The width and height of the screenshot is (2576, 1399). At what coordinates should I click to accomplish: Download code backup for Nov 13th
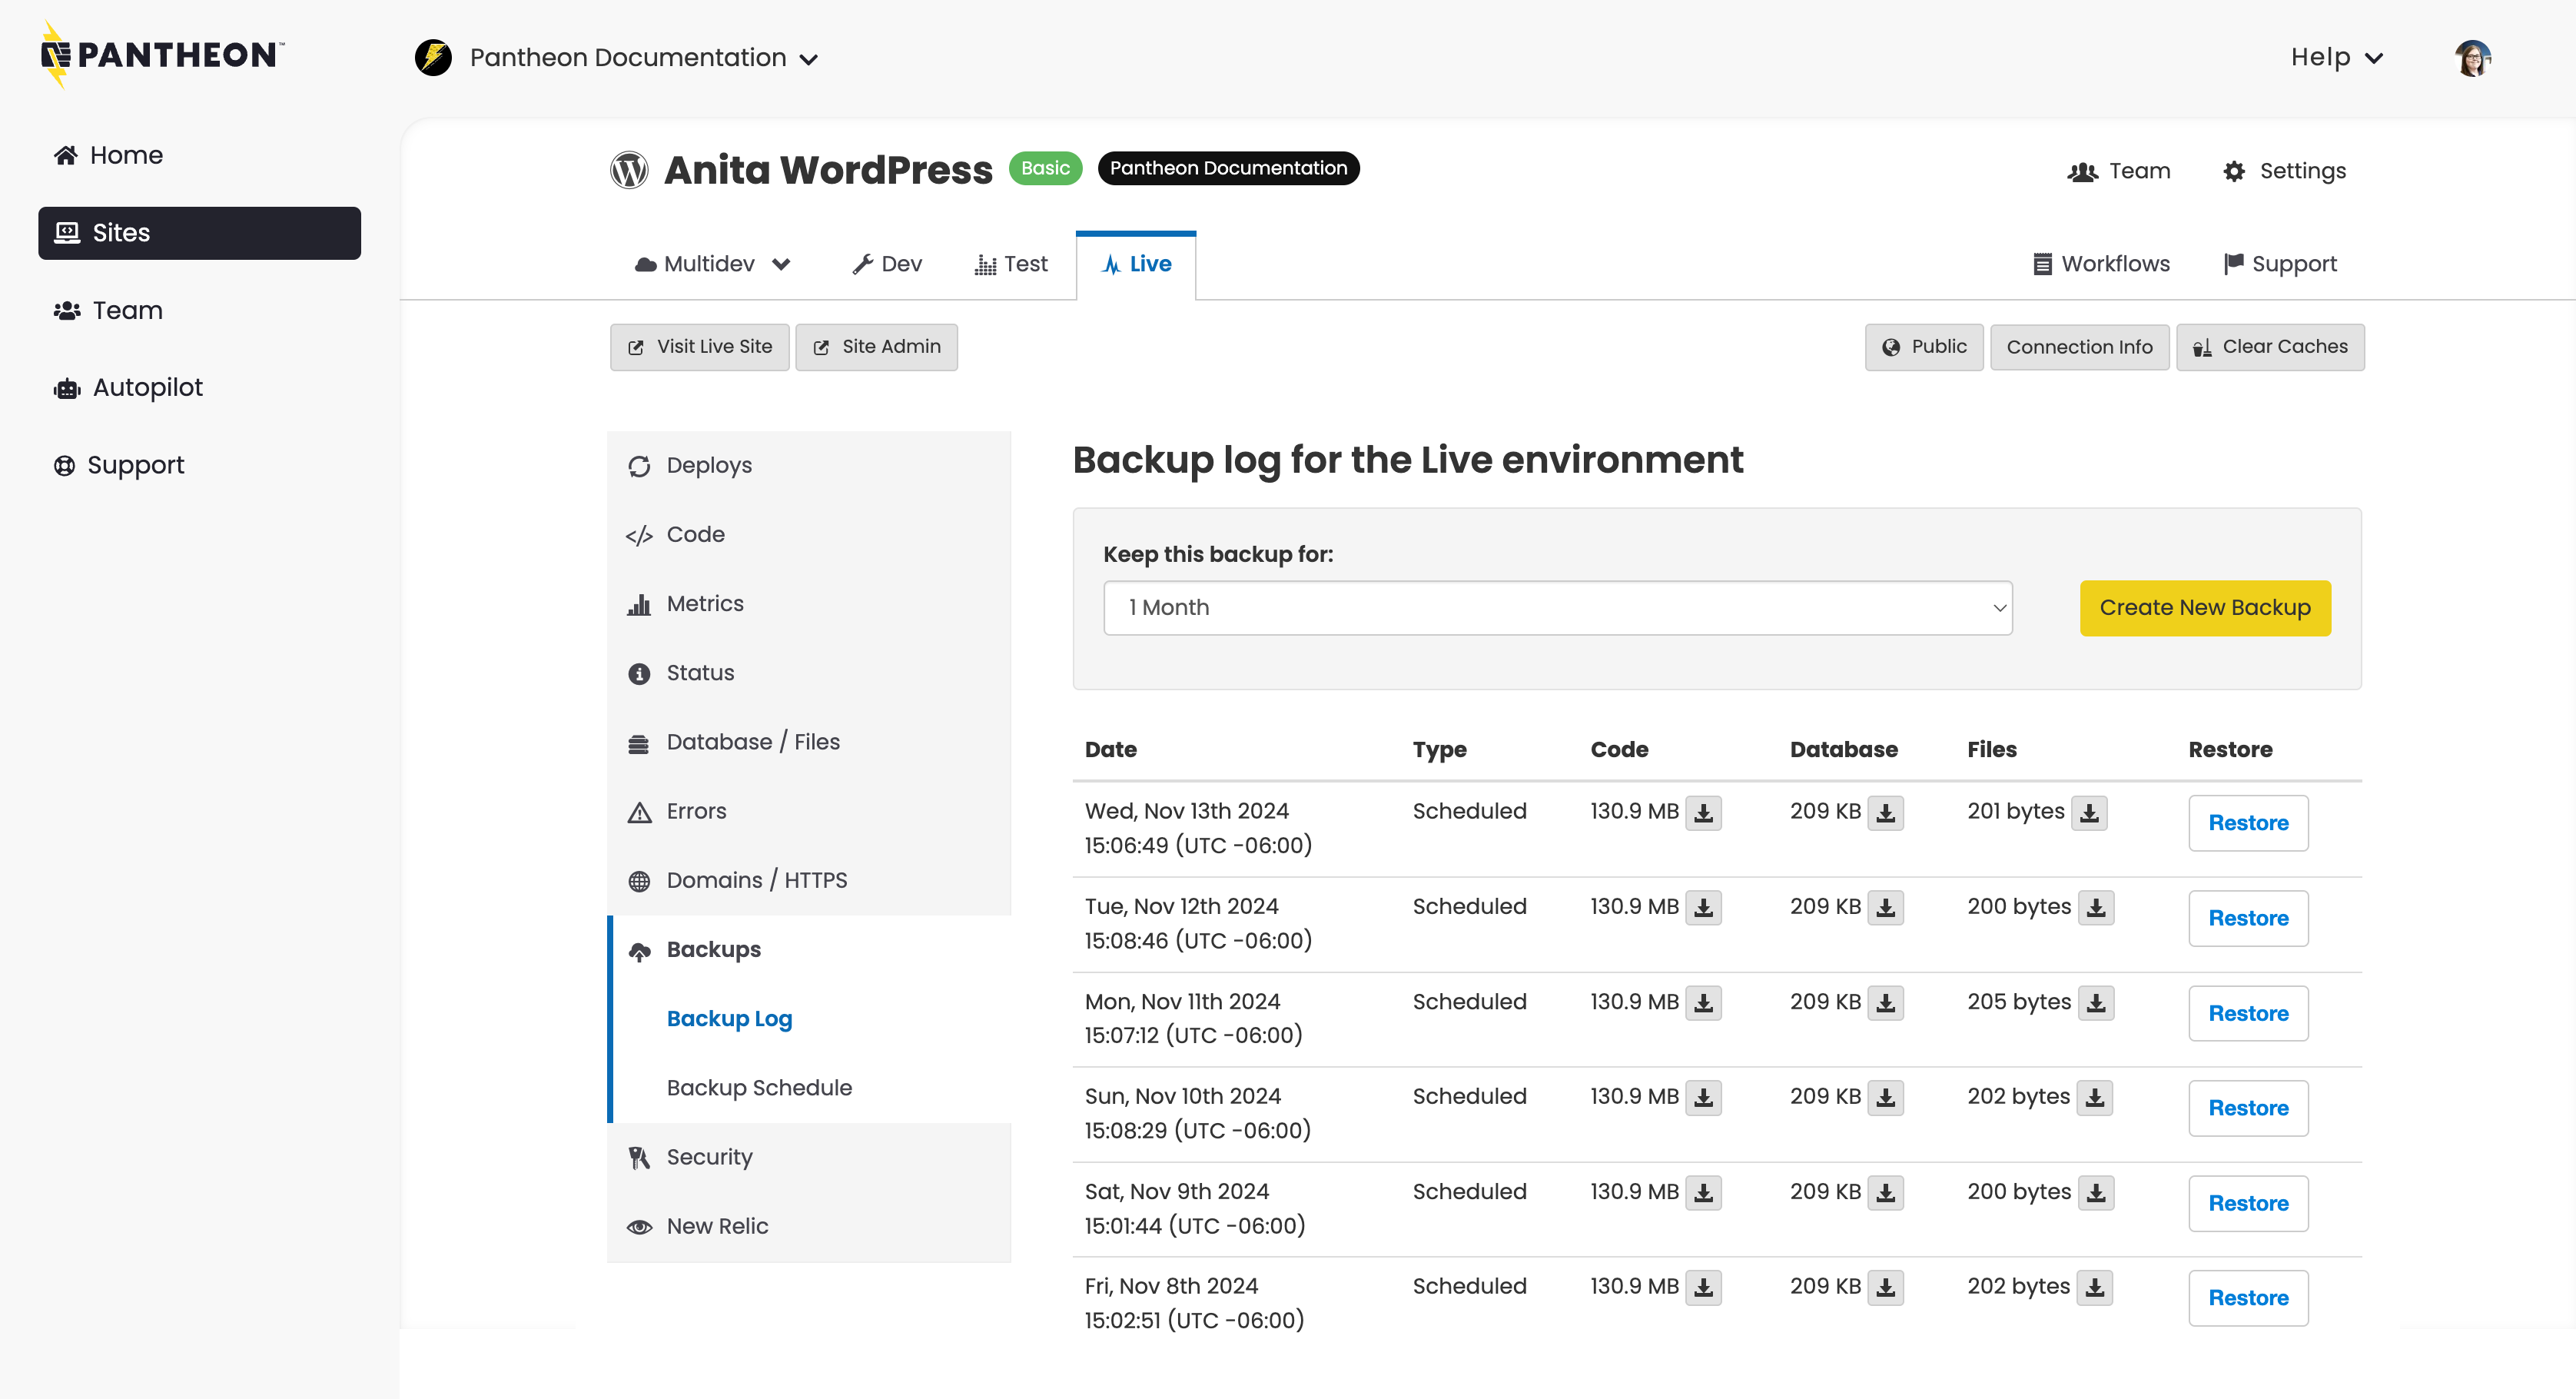click(x=1703, y=813)
